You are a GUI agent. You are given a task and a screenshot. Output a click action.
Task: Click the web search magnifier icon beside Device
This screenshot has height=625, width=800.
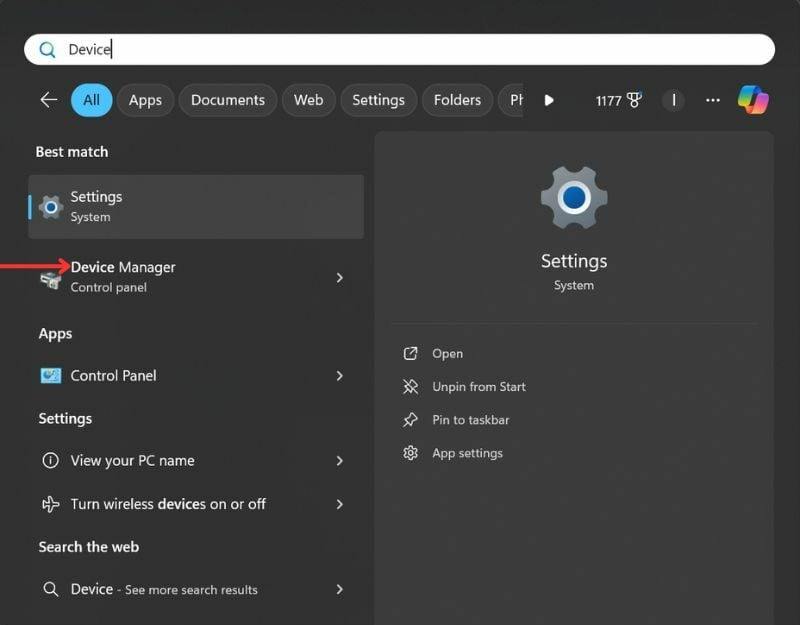click(x=51, y=589)
